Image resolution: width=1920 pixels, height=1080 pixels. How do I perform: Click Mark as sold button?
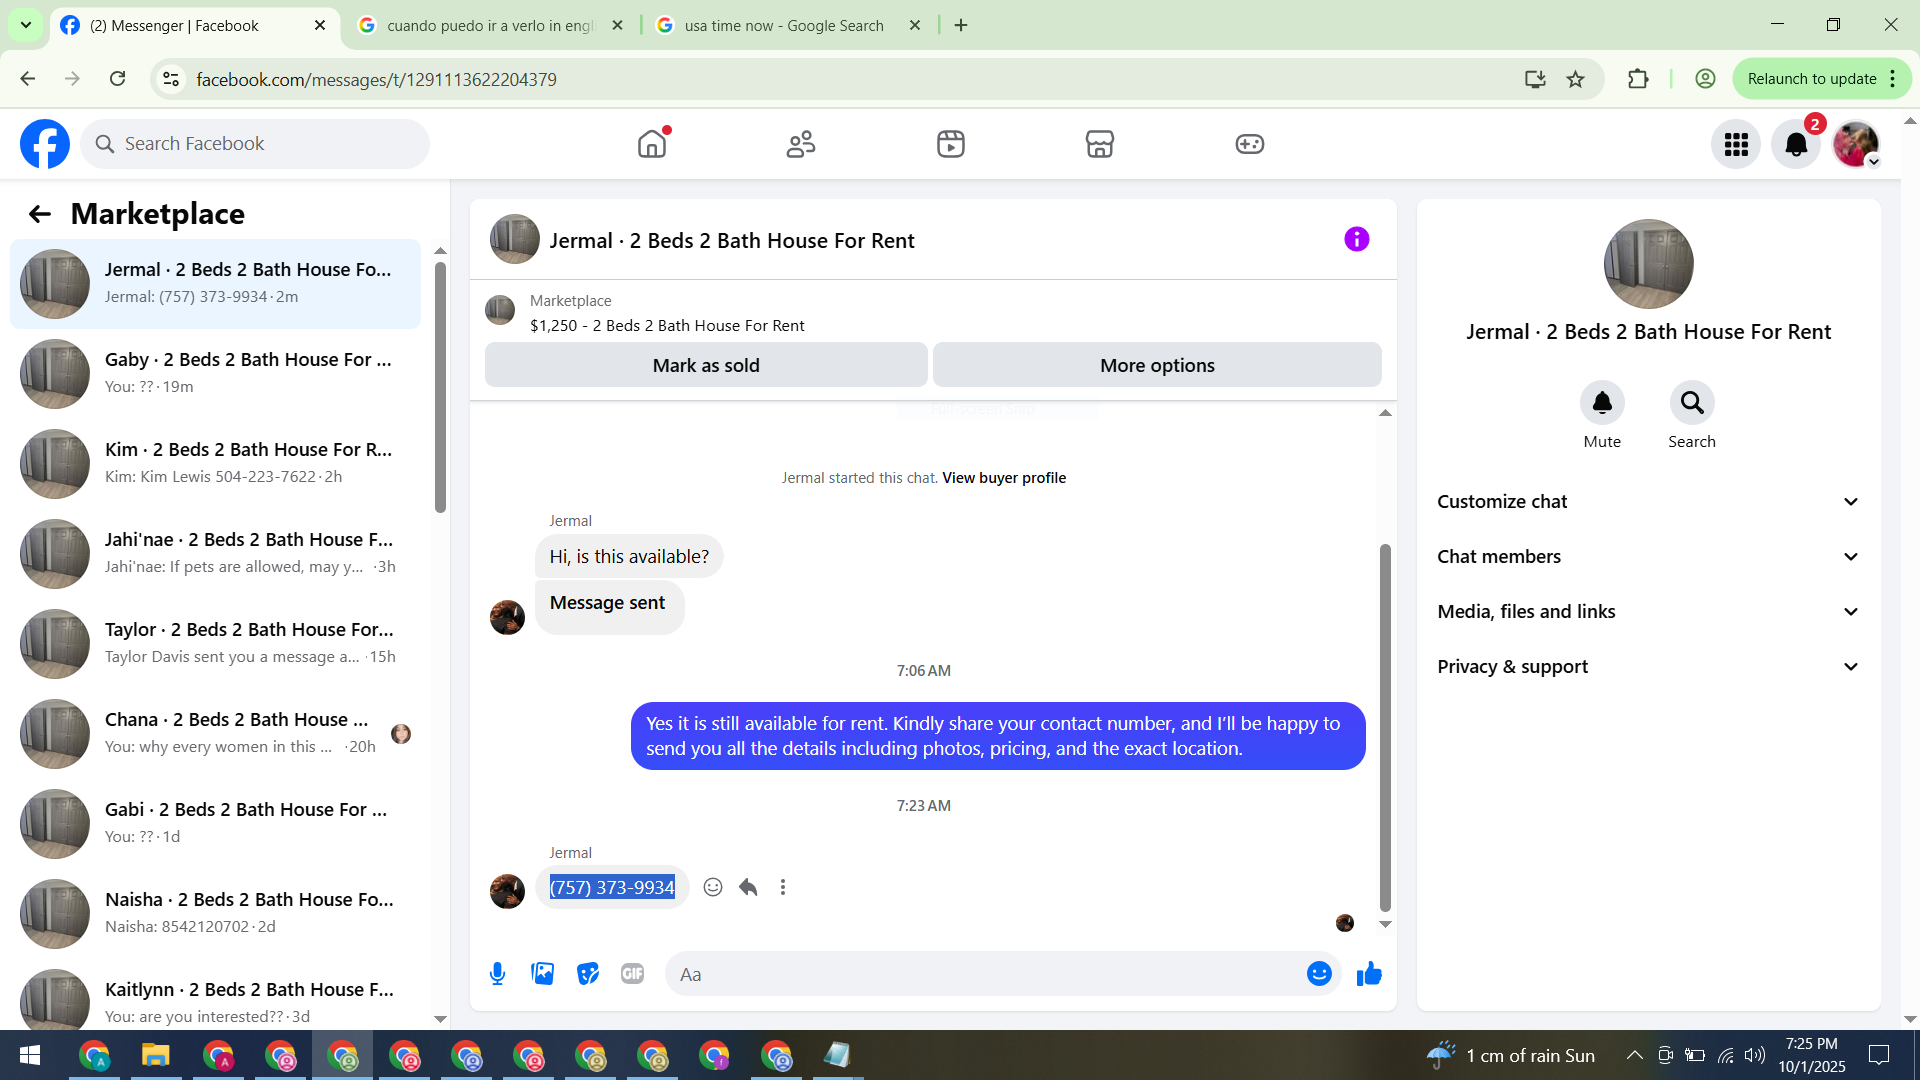point(706,365)
